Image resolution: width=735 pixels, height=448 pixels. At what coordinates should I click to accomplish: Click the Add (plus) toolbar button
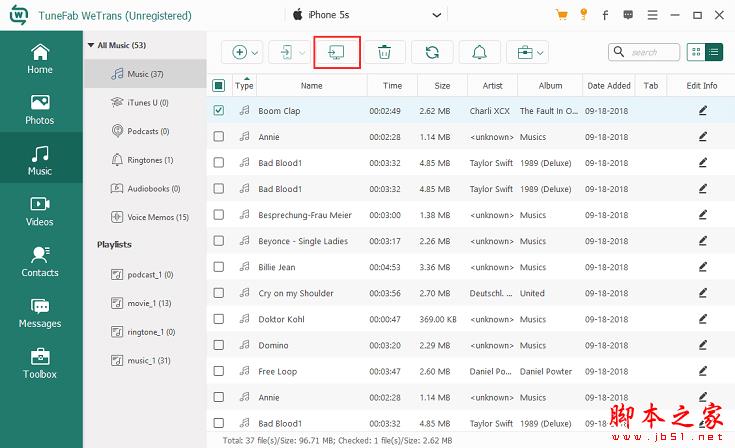[x=240, y=52]
